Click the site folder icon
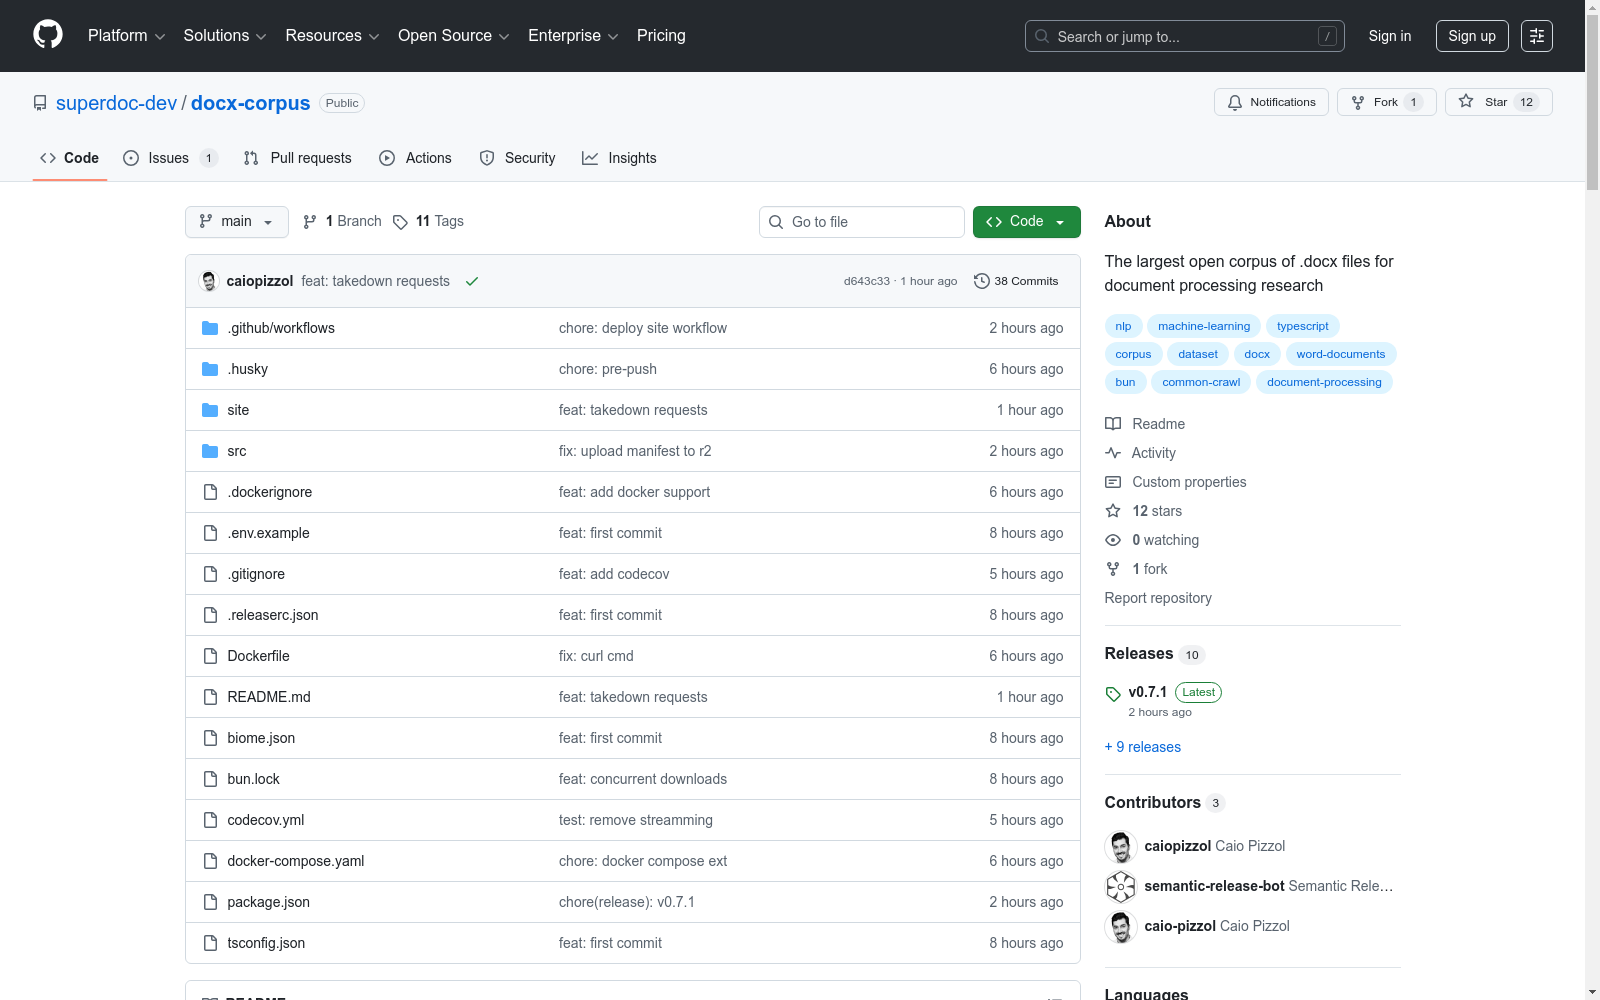Image resolution: width=1600 pixels, height=1000 pixels. tap(210, 410)
